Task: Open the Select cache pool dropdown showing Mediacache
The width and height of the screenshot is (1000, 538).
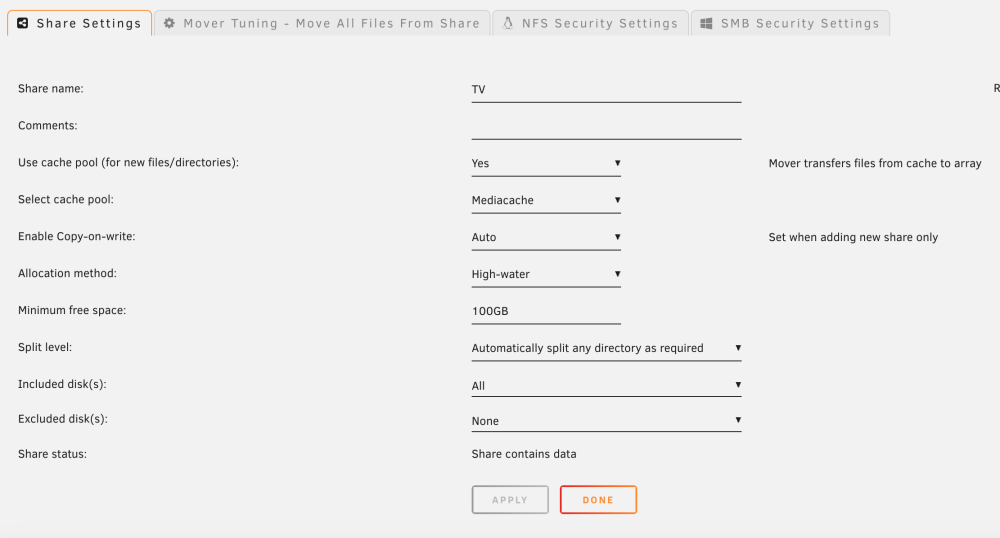Action: [546, 201]
